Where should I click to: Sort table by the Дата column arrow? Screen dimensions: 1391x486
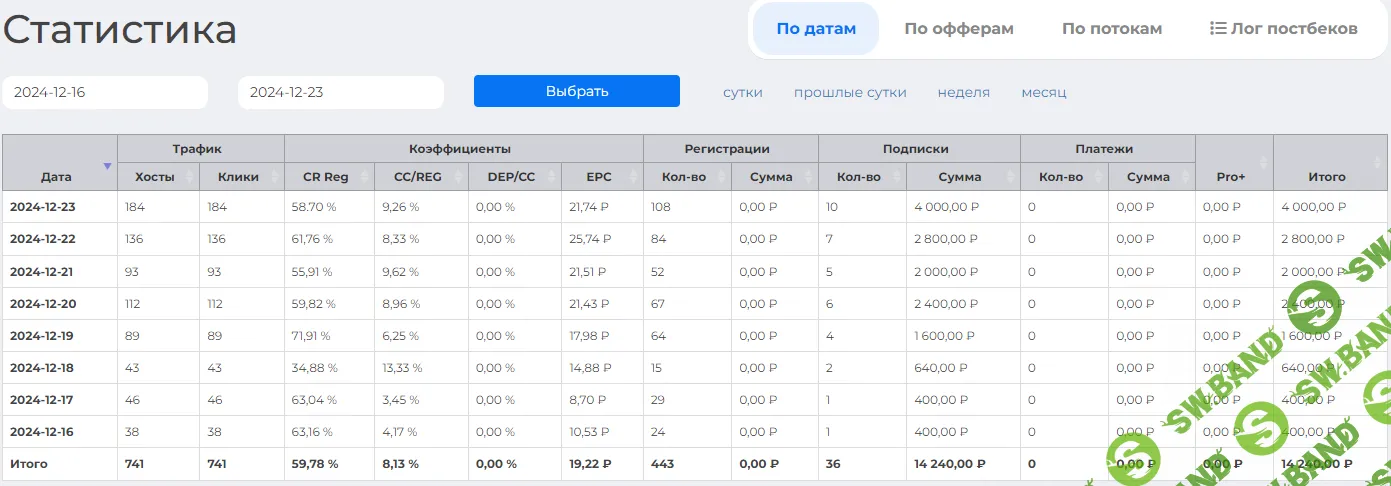pyautogui.click(x=107, y=166)
